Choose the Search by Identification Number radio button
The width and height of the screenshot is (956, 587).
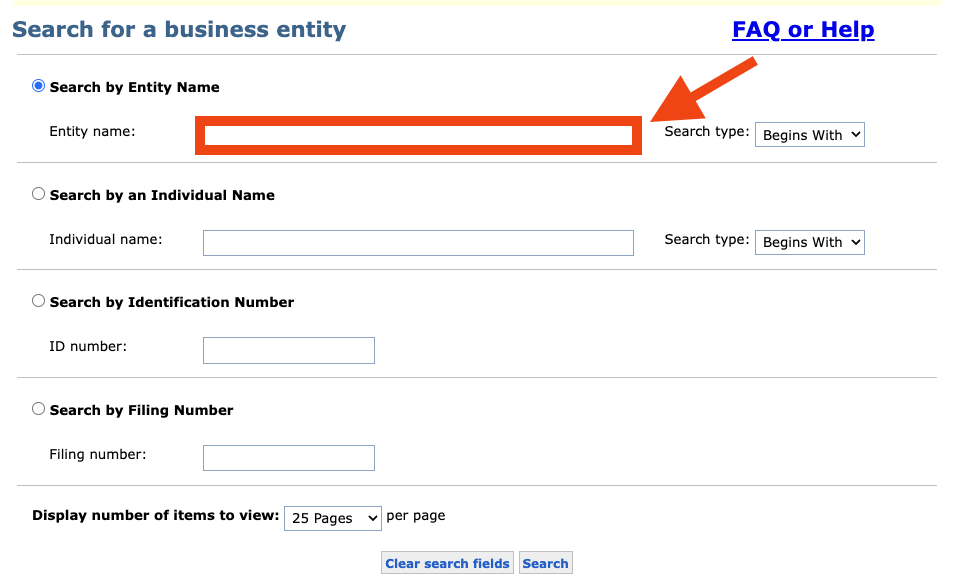(38, 301)
